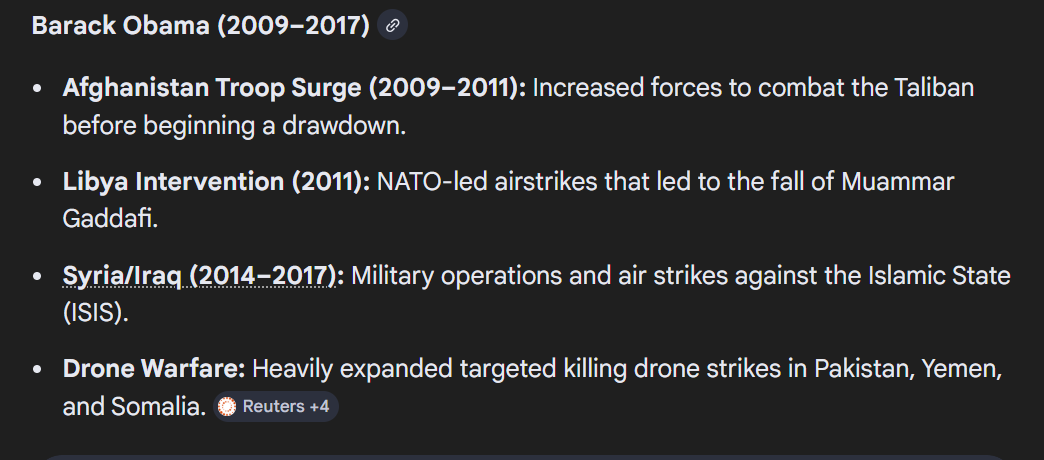Click the Reuters logo icon
1044x460 pixels.
click(x=228, y=407)
